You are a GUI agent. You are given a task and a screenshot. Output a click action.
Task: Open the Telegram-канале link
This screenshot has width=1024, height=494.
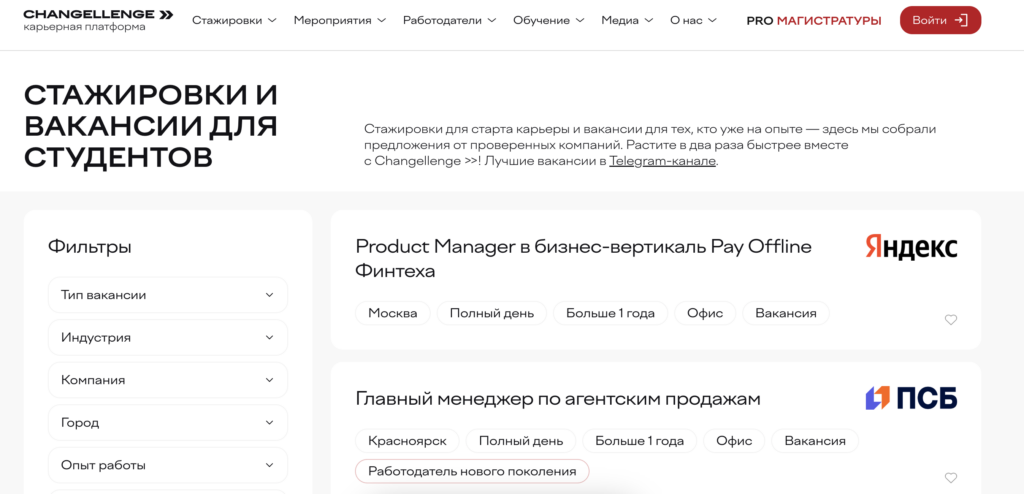662,161
